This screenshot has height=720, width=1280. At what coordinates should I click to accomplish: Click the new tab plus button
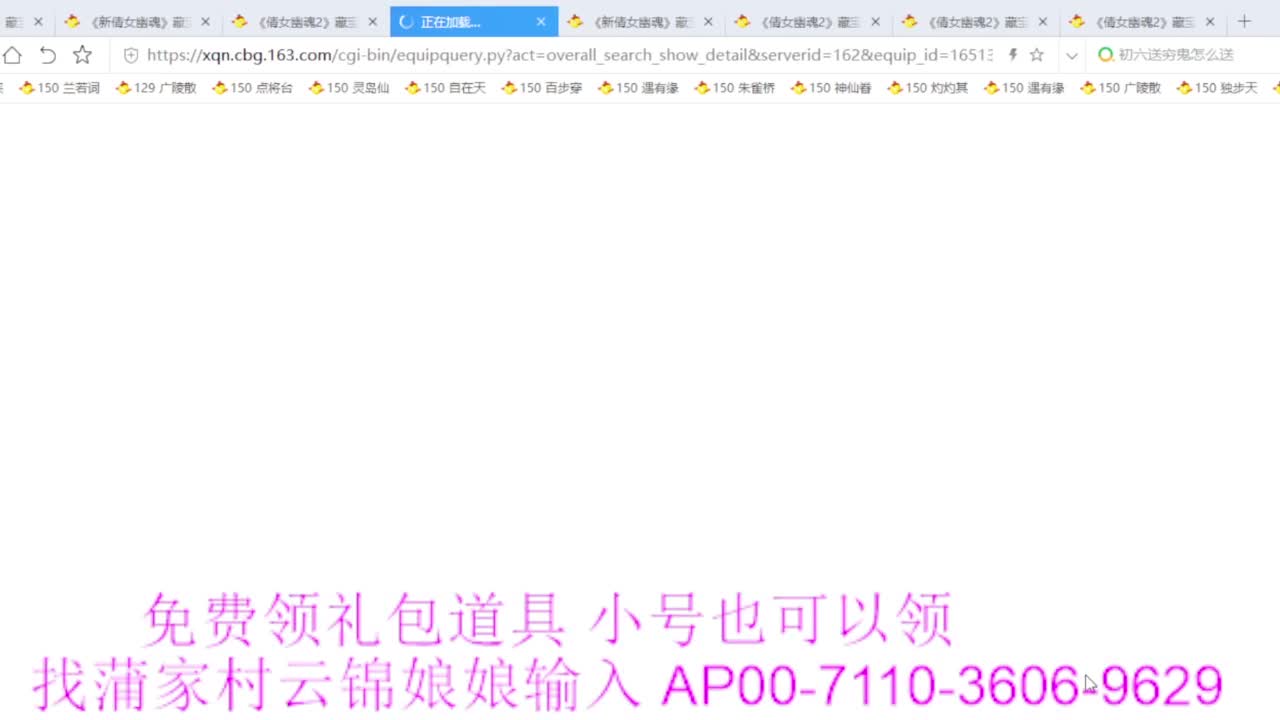click(x=1244, y=21)
